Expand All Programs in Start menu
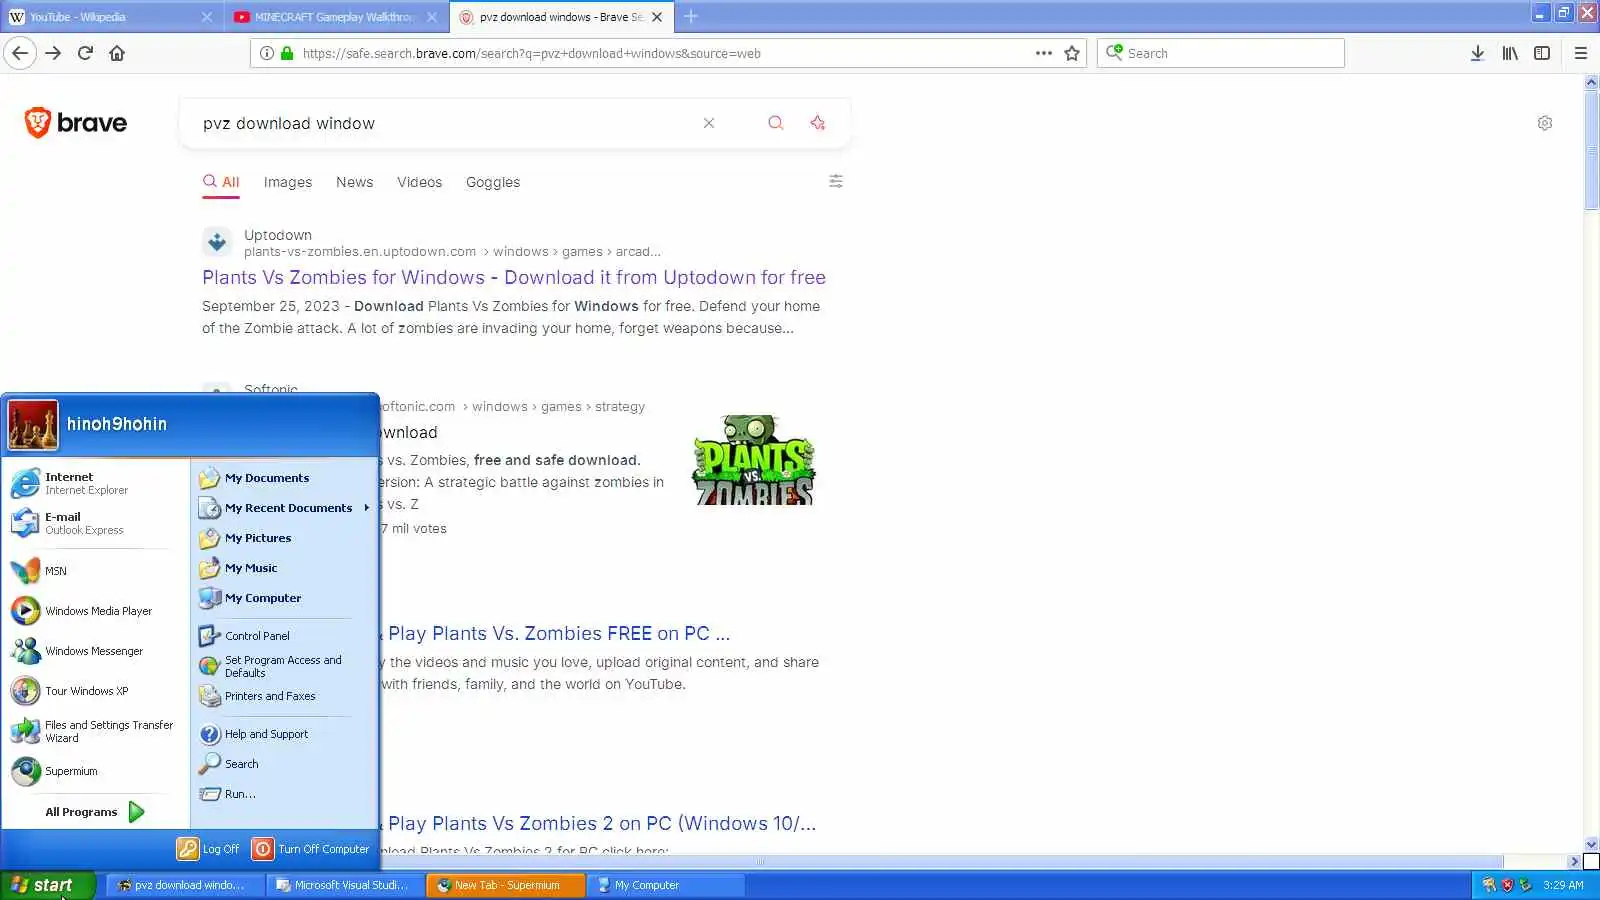Viewport: 1600px width, 900px height. (95, 812)
